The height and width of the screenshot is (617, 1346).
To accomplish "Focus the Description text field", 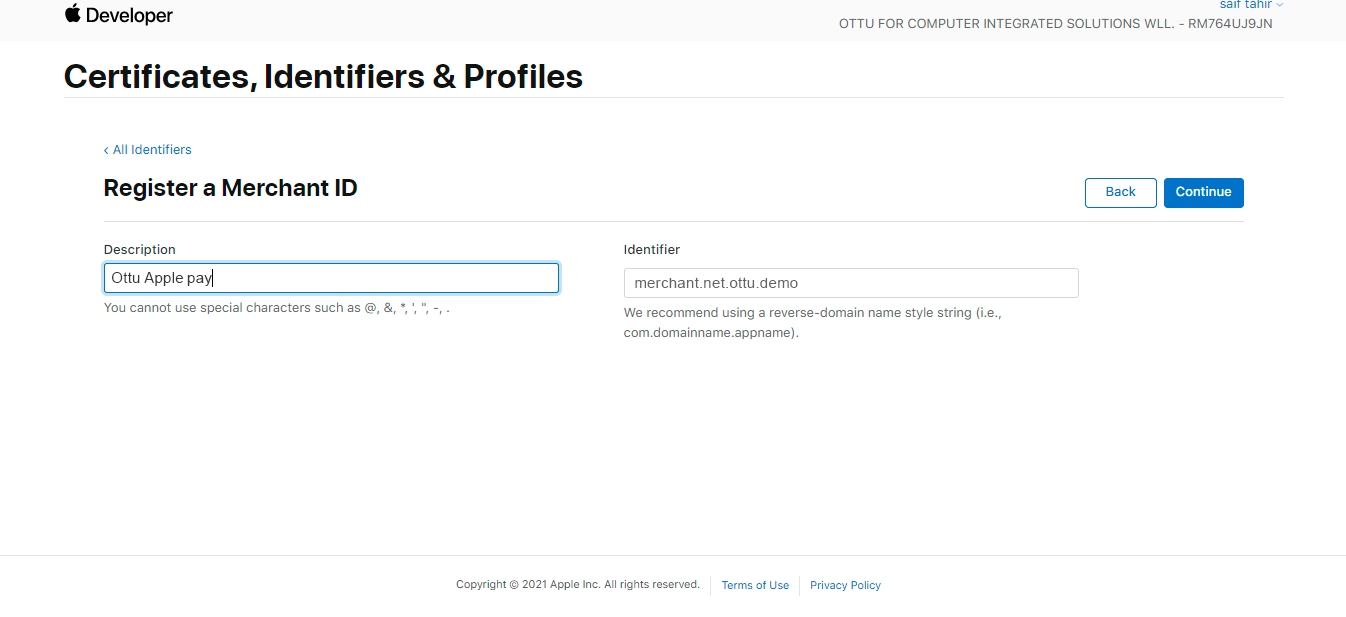I will (331, 278).
